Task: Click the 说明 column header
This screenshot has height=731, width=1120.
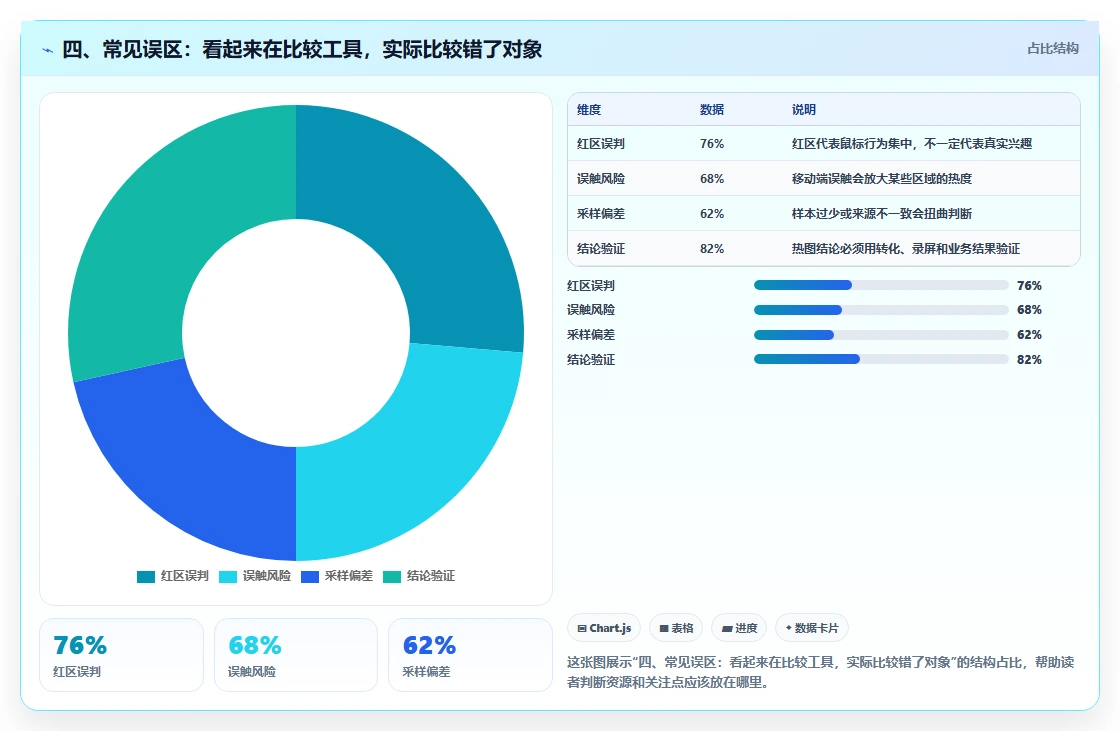Action: (x=804, y=109)
